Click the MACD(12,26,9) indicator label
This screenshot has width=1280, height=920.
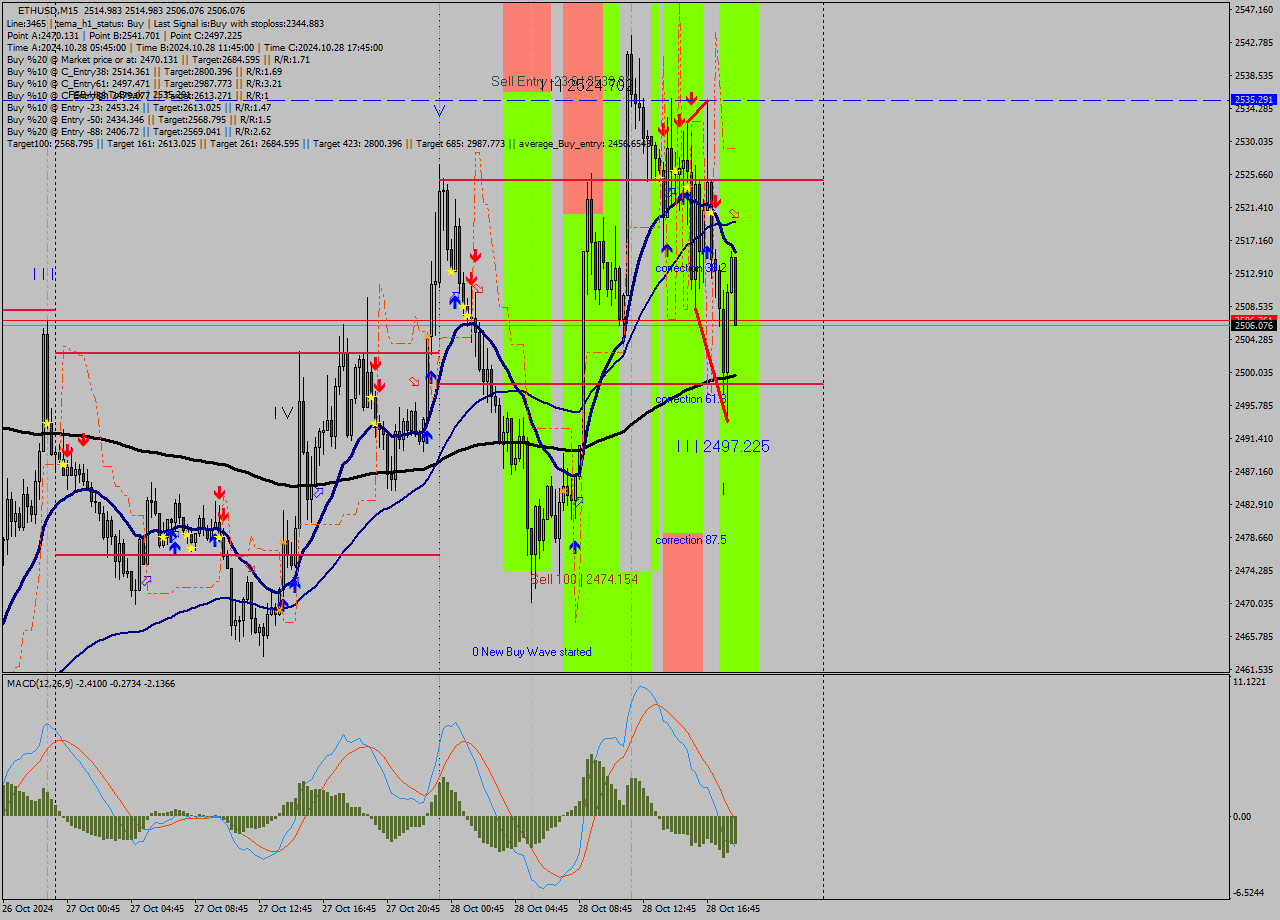[91, 683]
